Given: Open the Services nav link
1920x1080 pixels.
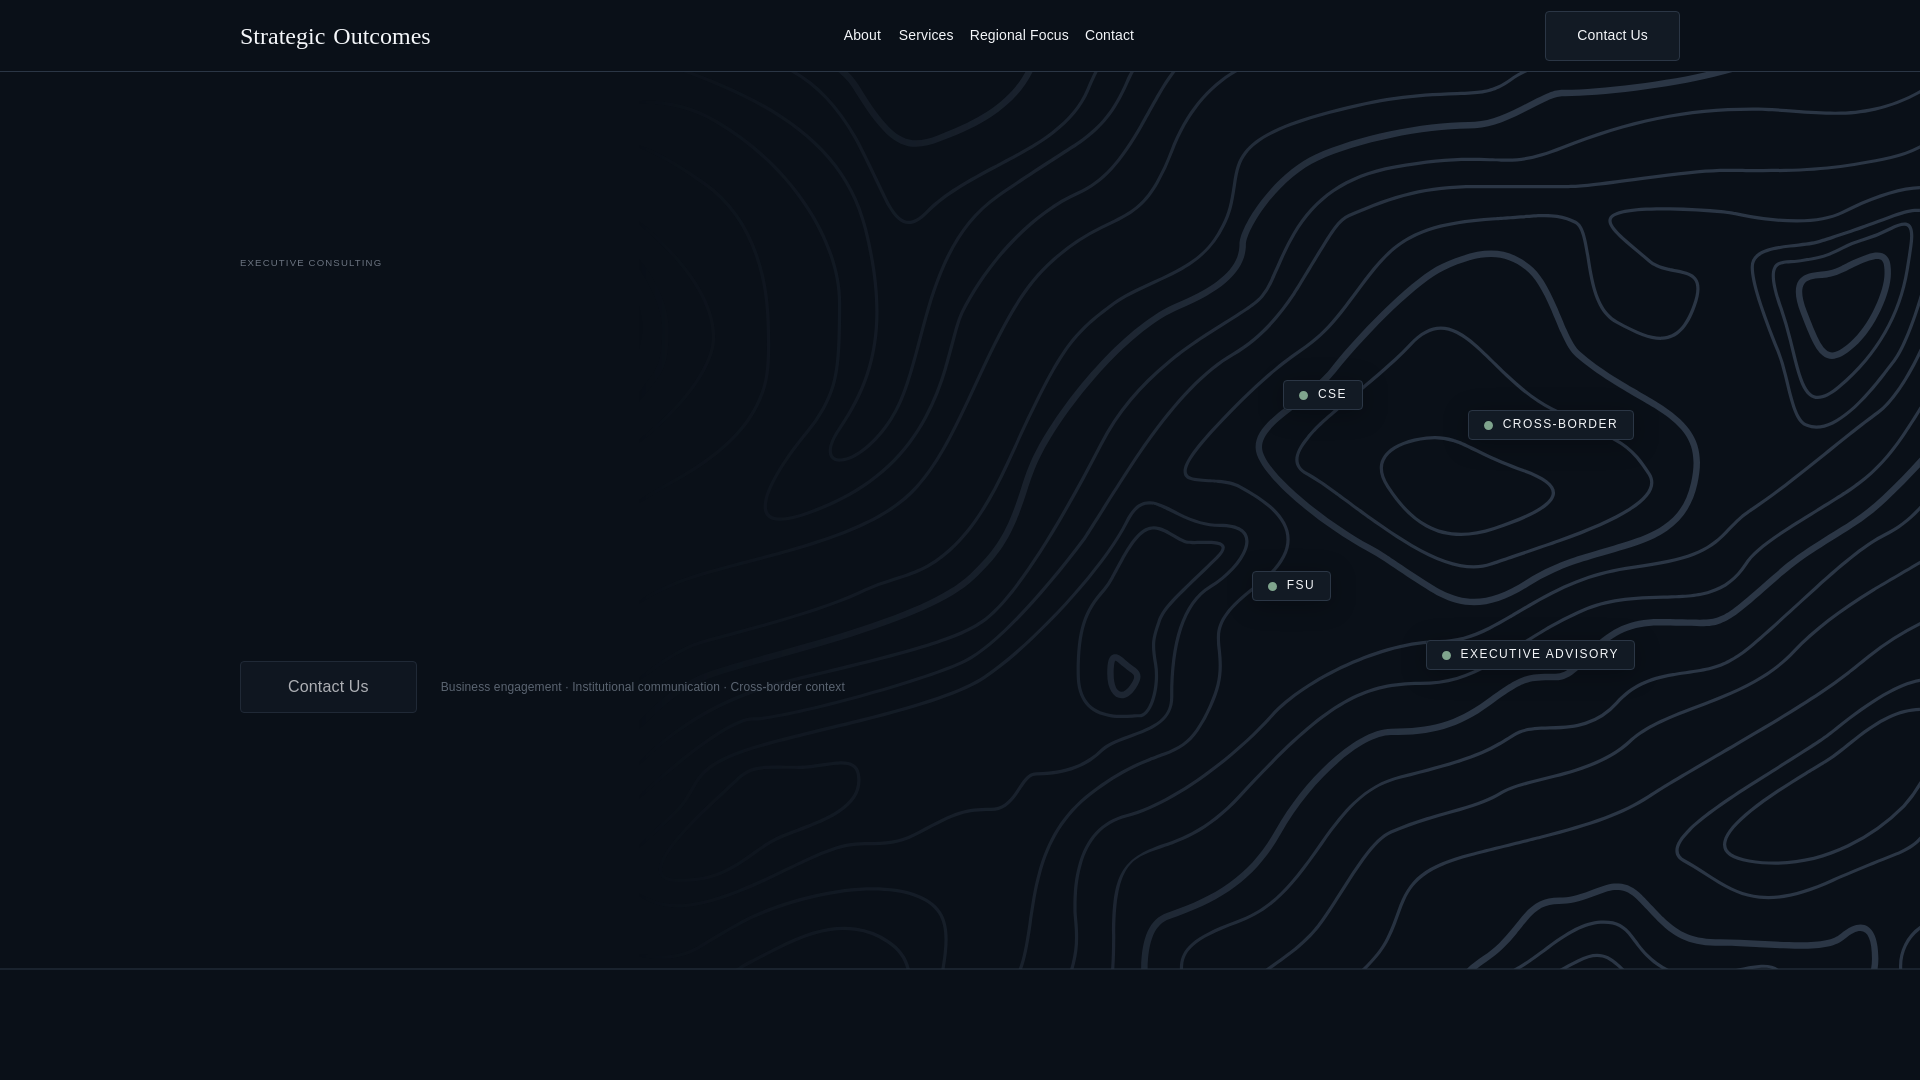Looking at the screenshot, I should pyautogui.click(x=926, y=35).
